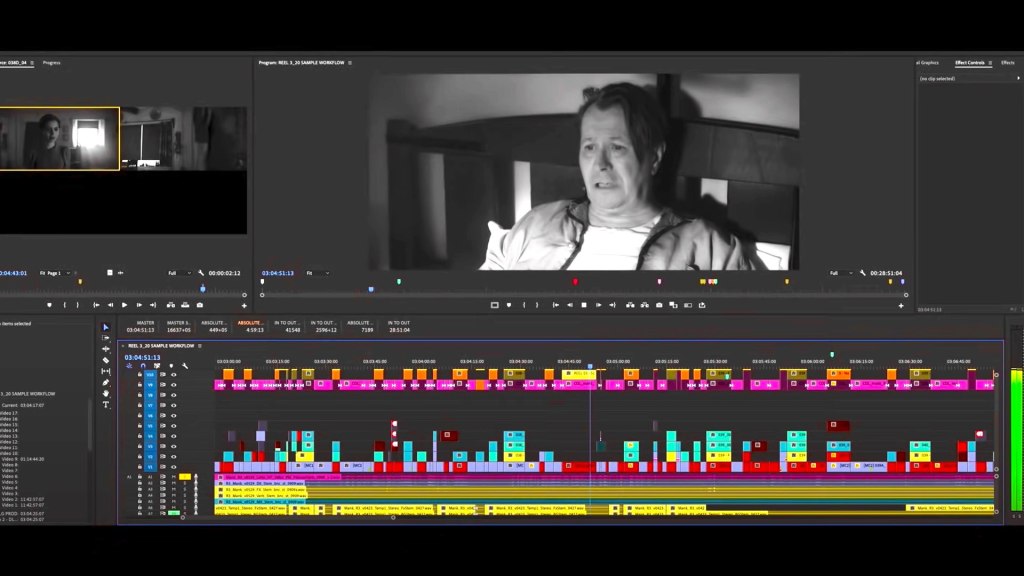This screenshot has height=576, width=1024.
Task: Export frame from the Program monitor
Action: pos(659,305)
